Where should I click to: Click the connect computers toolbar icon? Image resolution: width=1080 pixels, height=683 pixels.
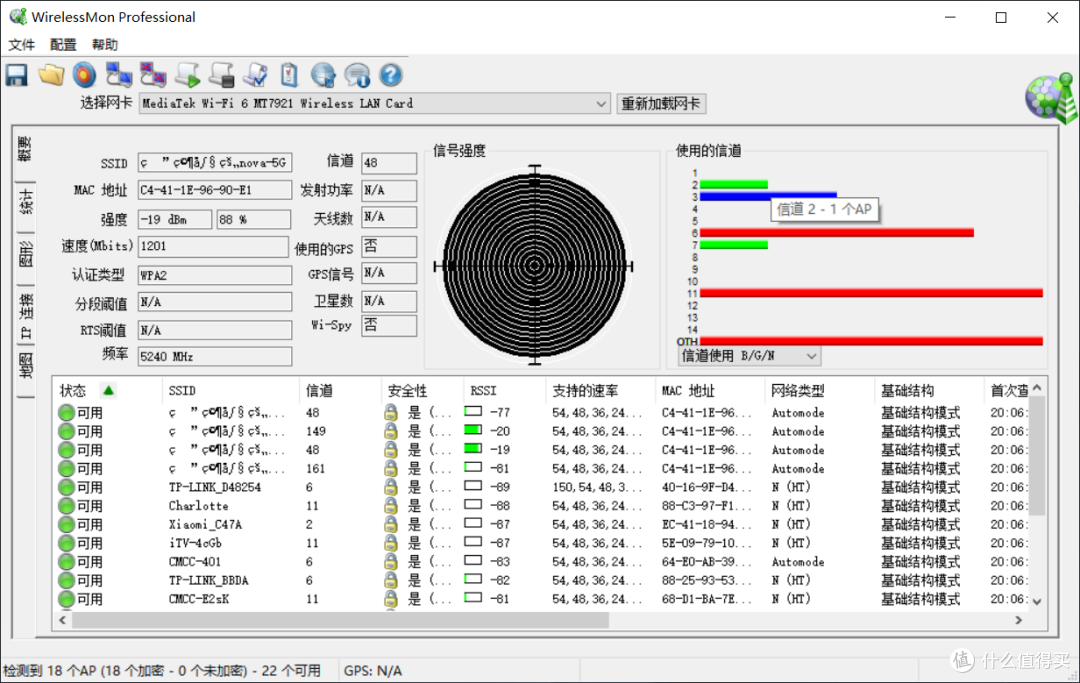pos(118,75)
